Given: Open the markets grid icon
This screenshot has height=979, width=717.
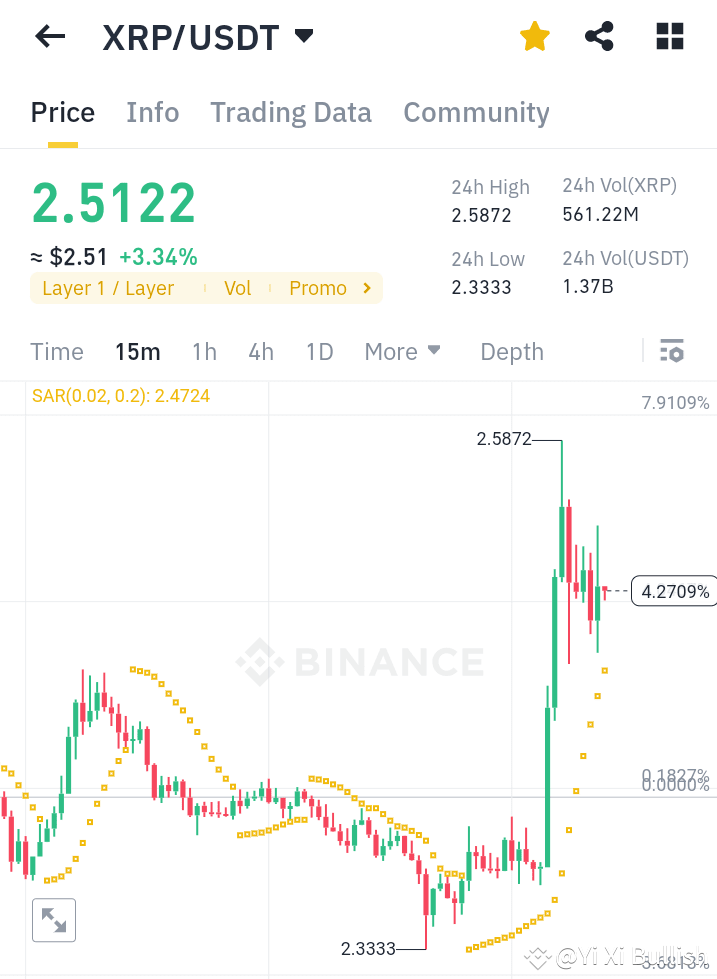Looking at the screenshot, I should (x=668, y=36).
